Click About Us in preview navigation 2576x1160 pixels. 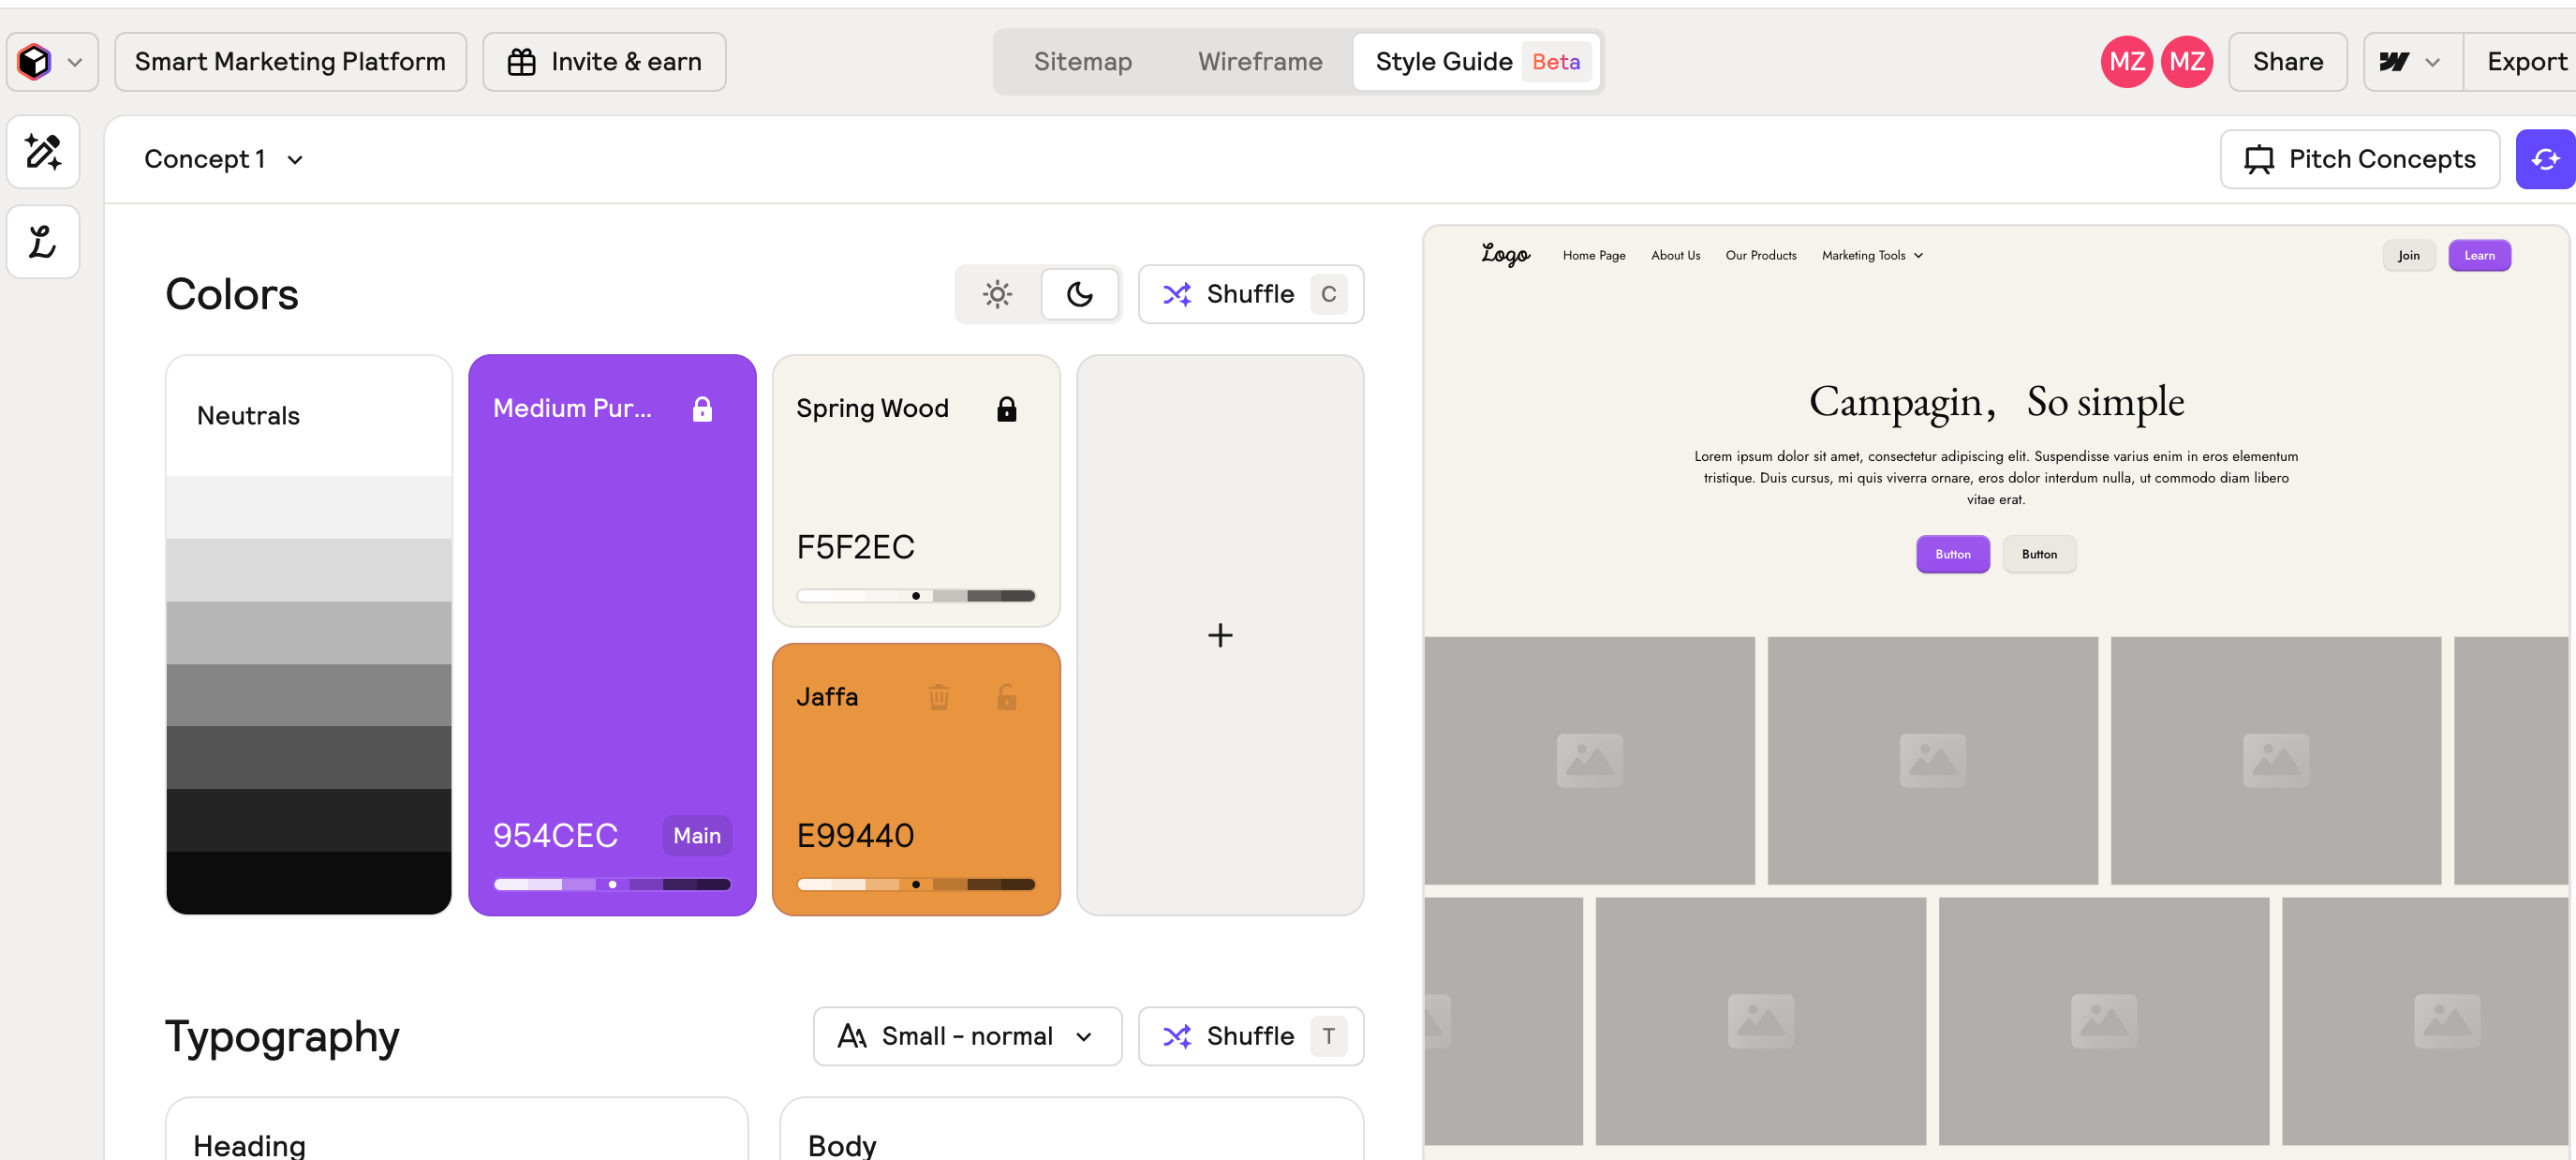click(x=1675, y=255)
